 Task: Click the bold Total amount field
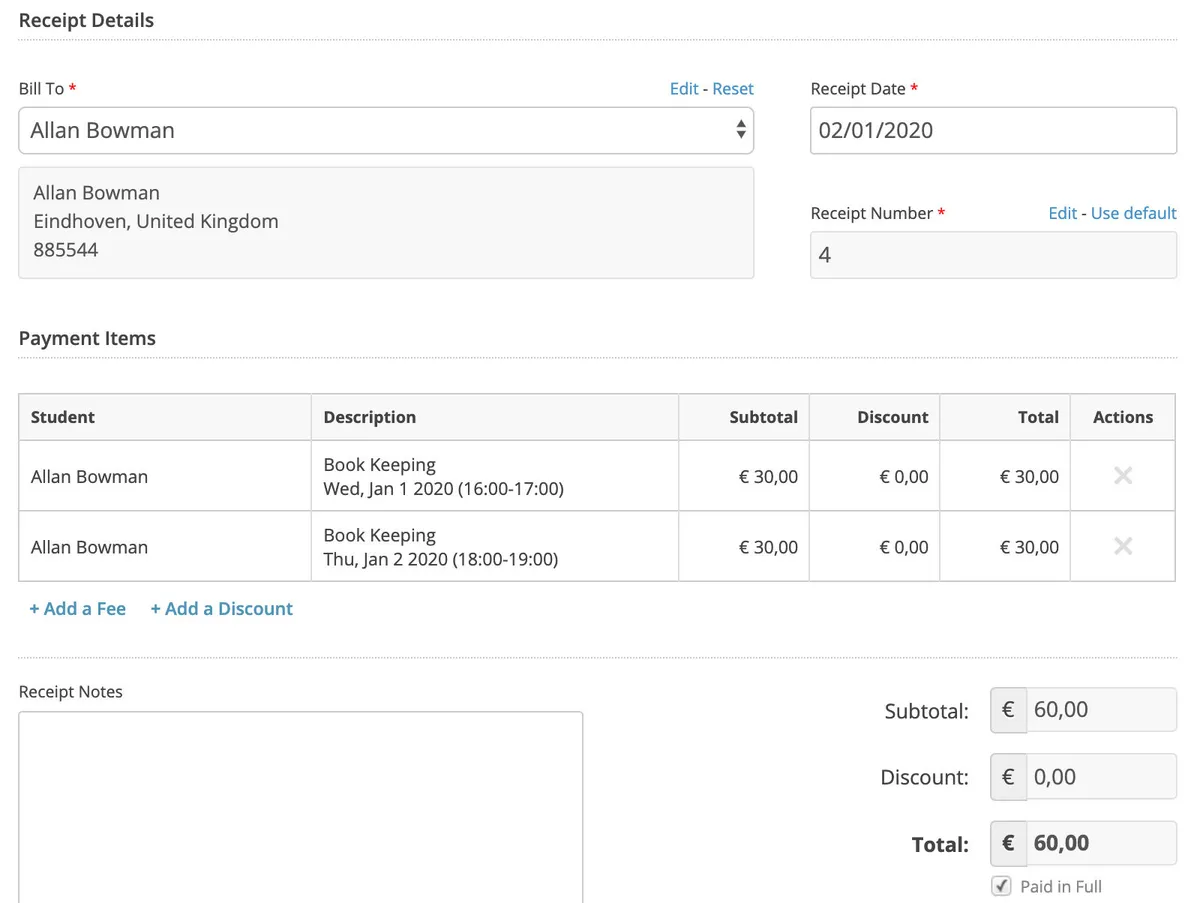(1100, 843)
